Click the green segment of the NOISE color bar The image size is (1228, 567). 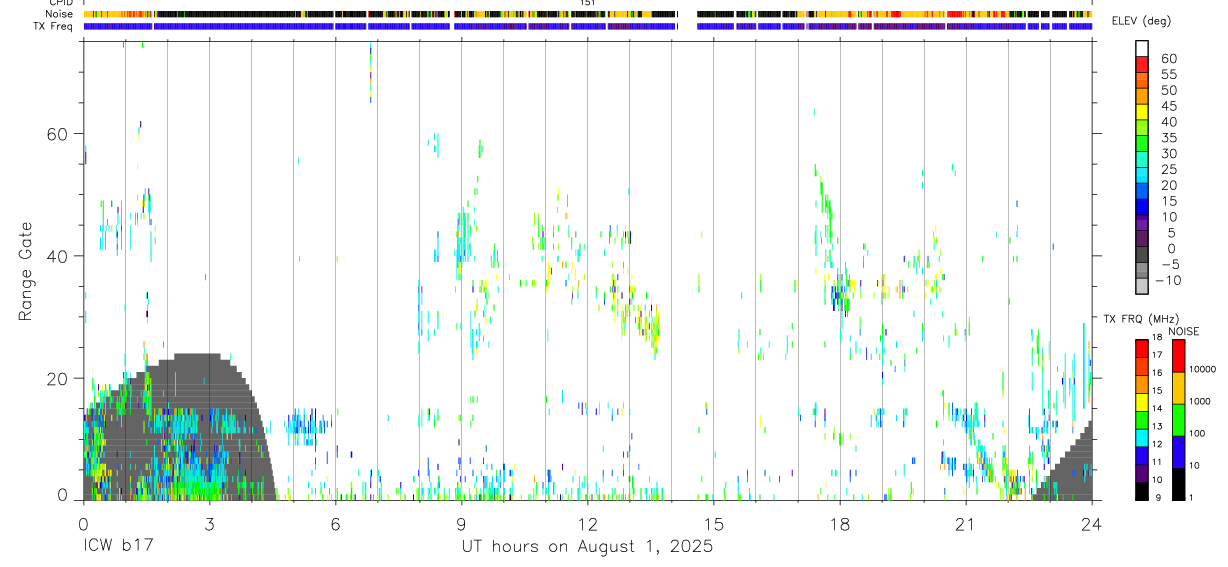(x=1178, y=420)
